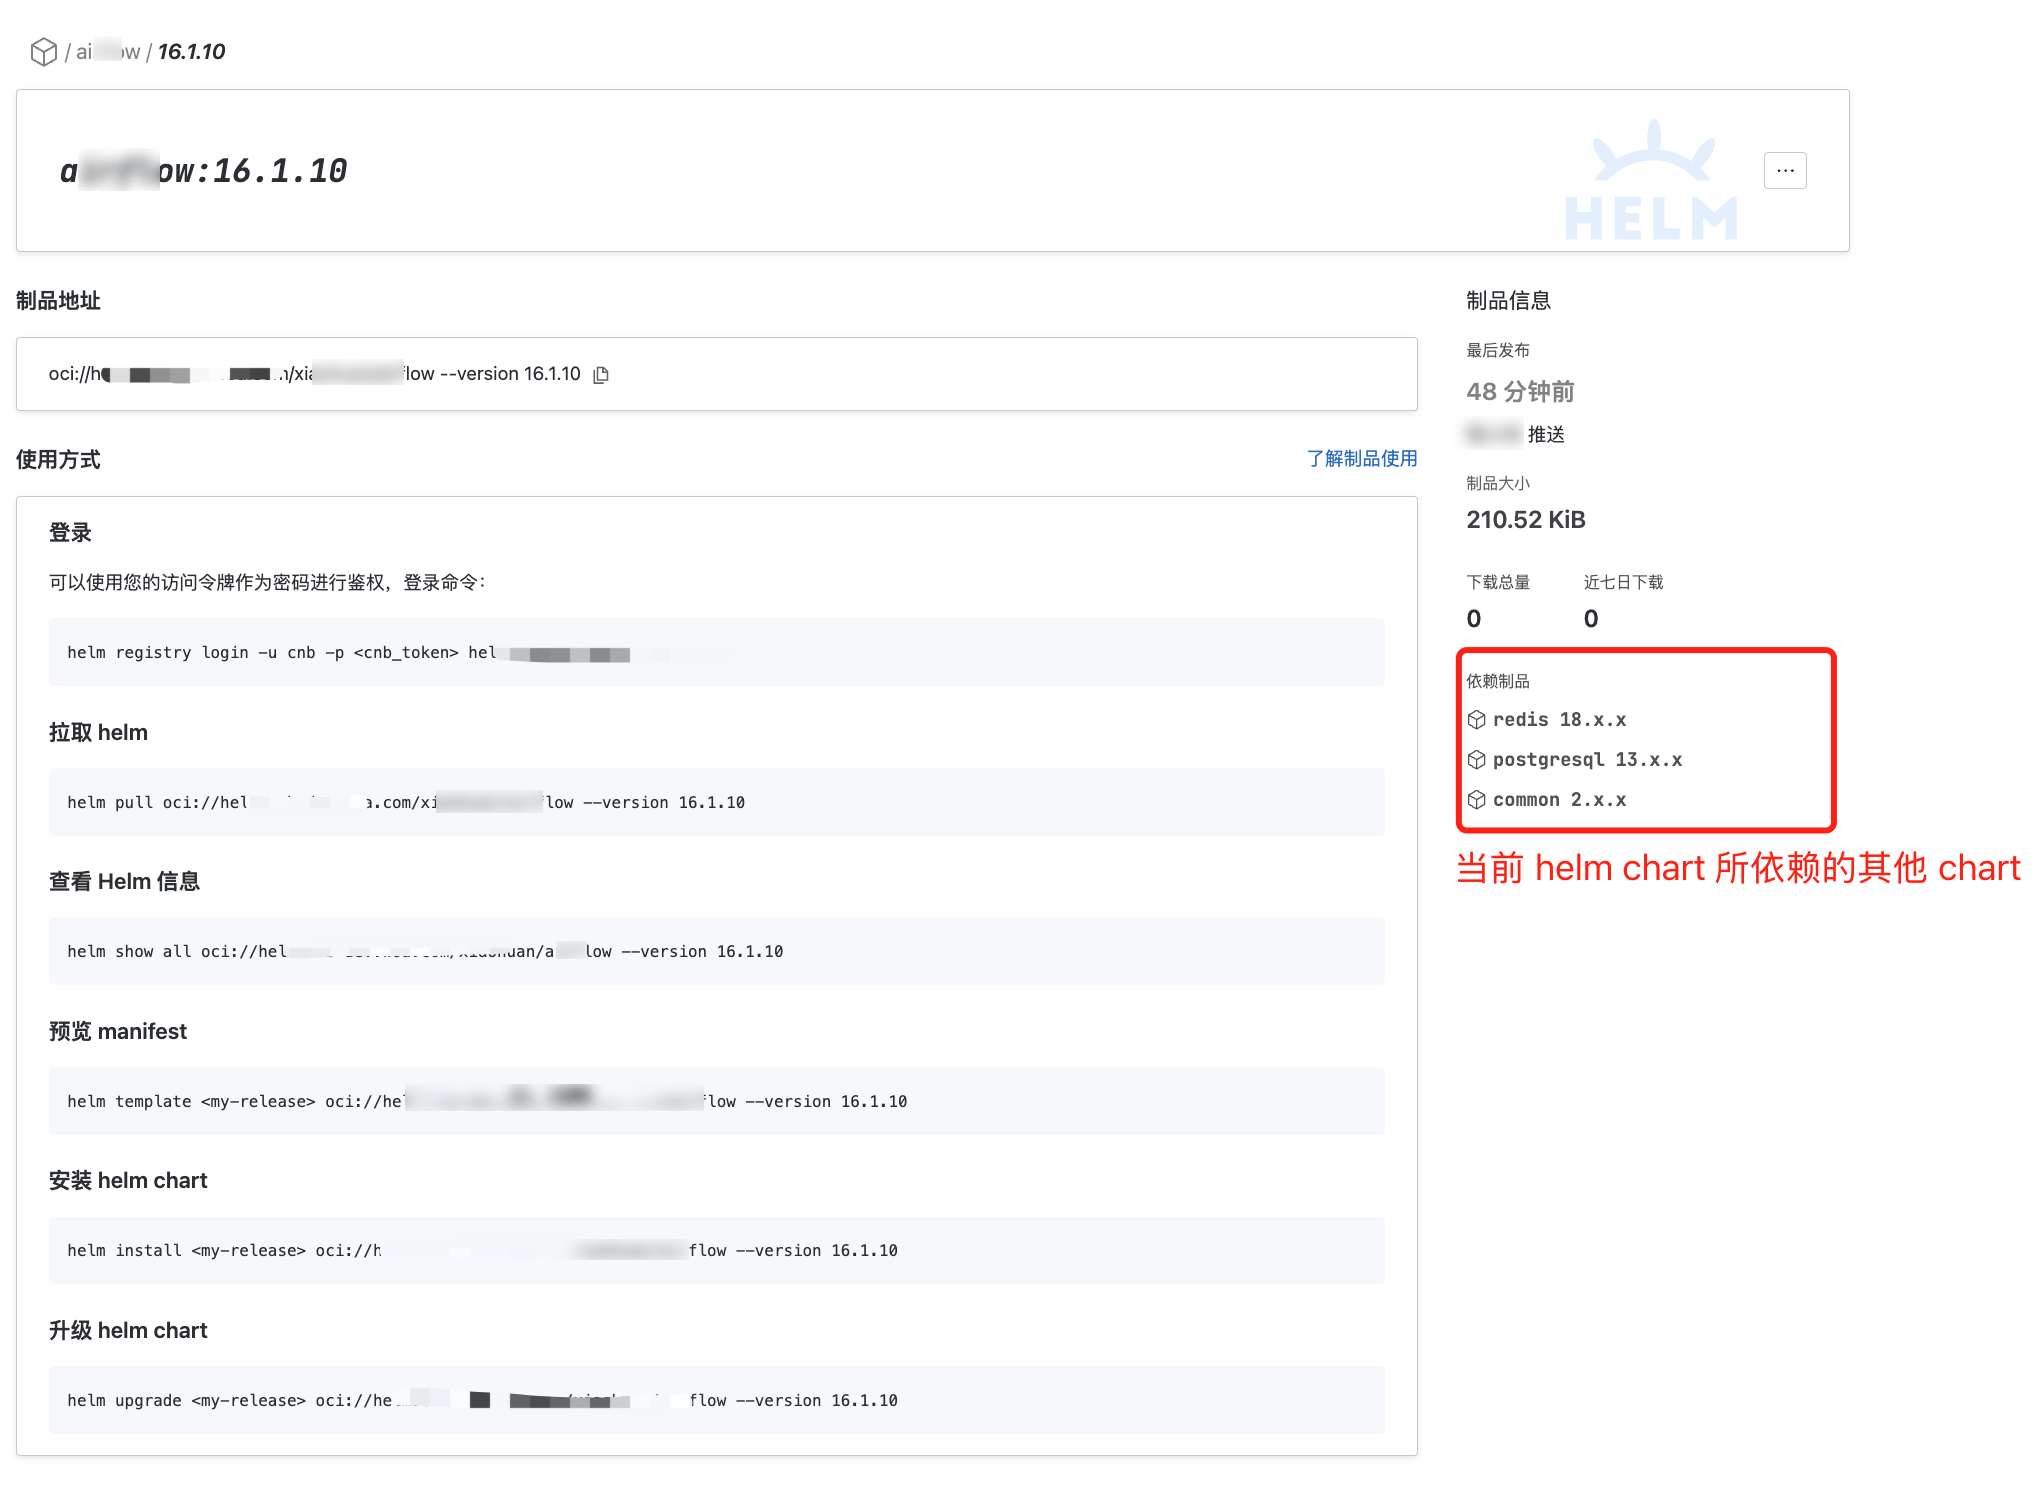Click the blurred username beside 推送
The image size is (2038, 1504).
[x=1493, y=435]
